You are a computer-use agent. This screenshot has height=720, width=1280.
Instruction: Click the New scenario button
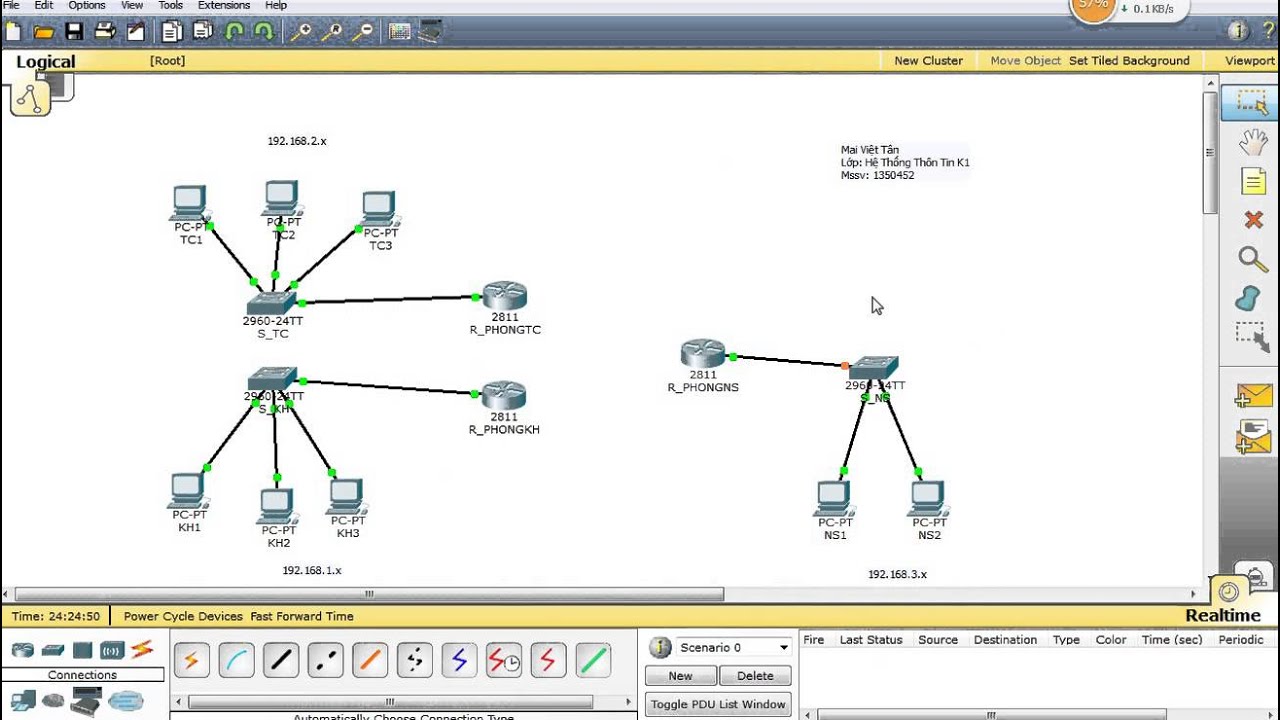click(x=680, y=676)
